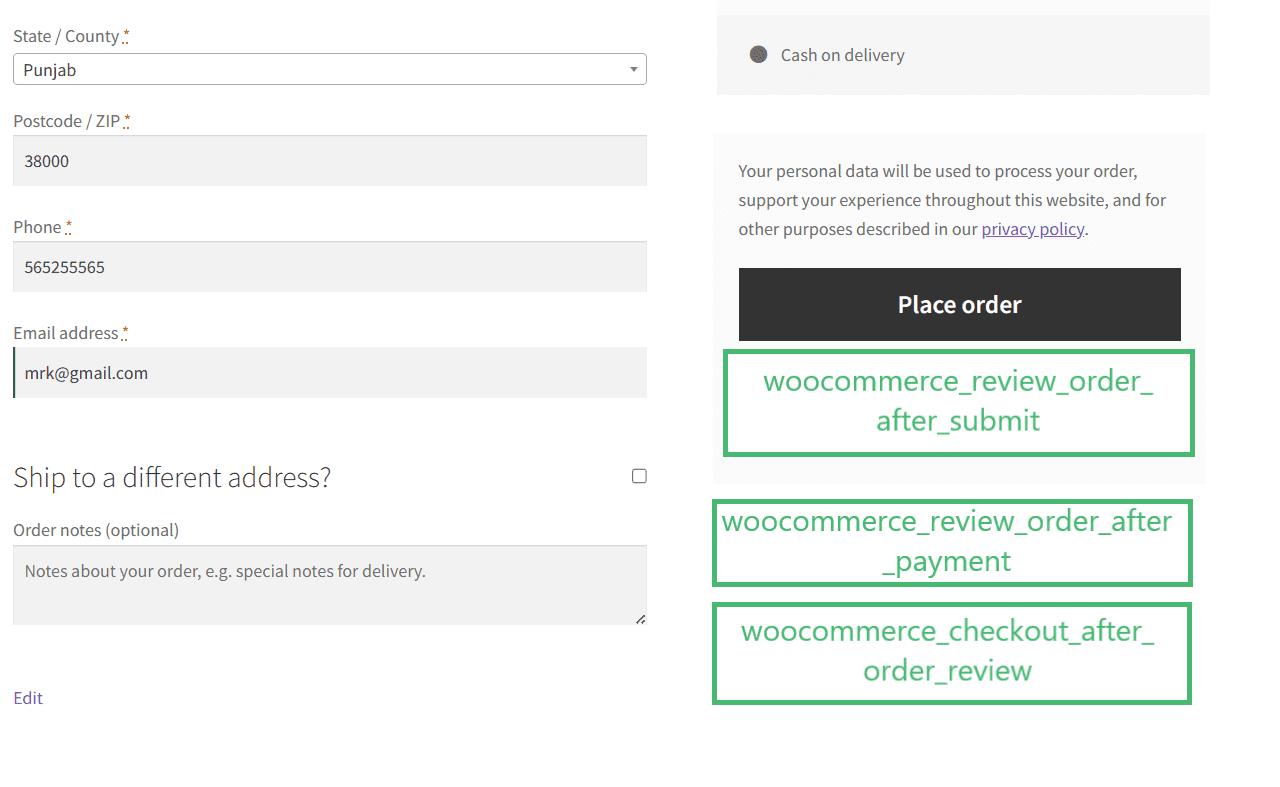Focus the Postcode / ZIP field containing 38000
Viewport: 1280px width, 787px height.
pos(329,161)
